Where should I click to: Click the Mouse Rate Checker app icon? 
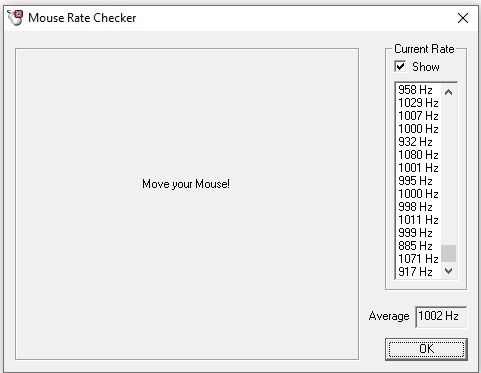(x=15, y=17)
